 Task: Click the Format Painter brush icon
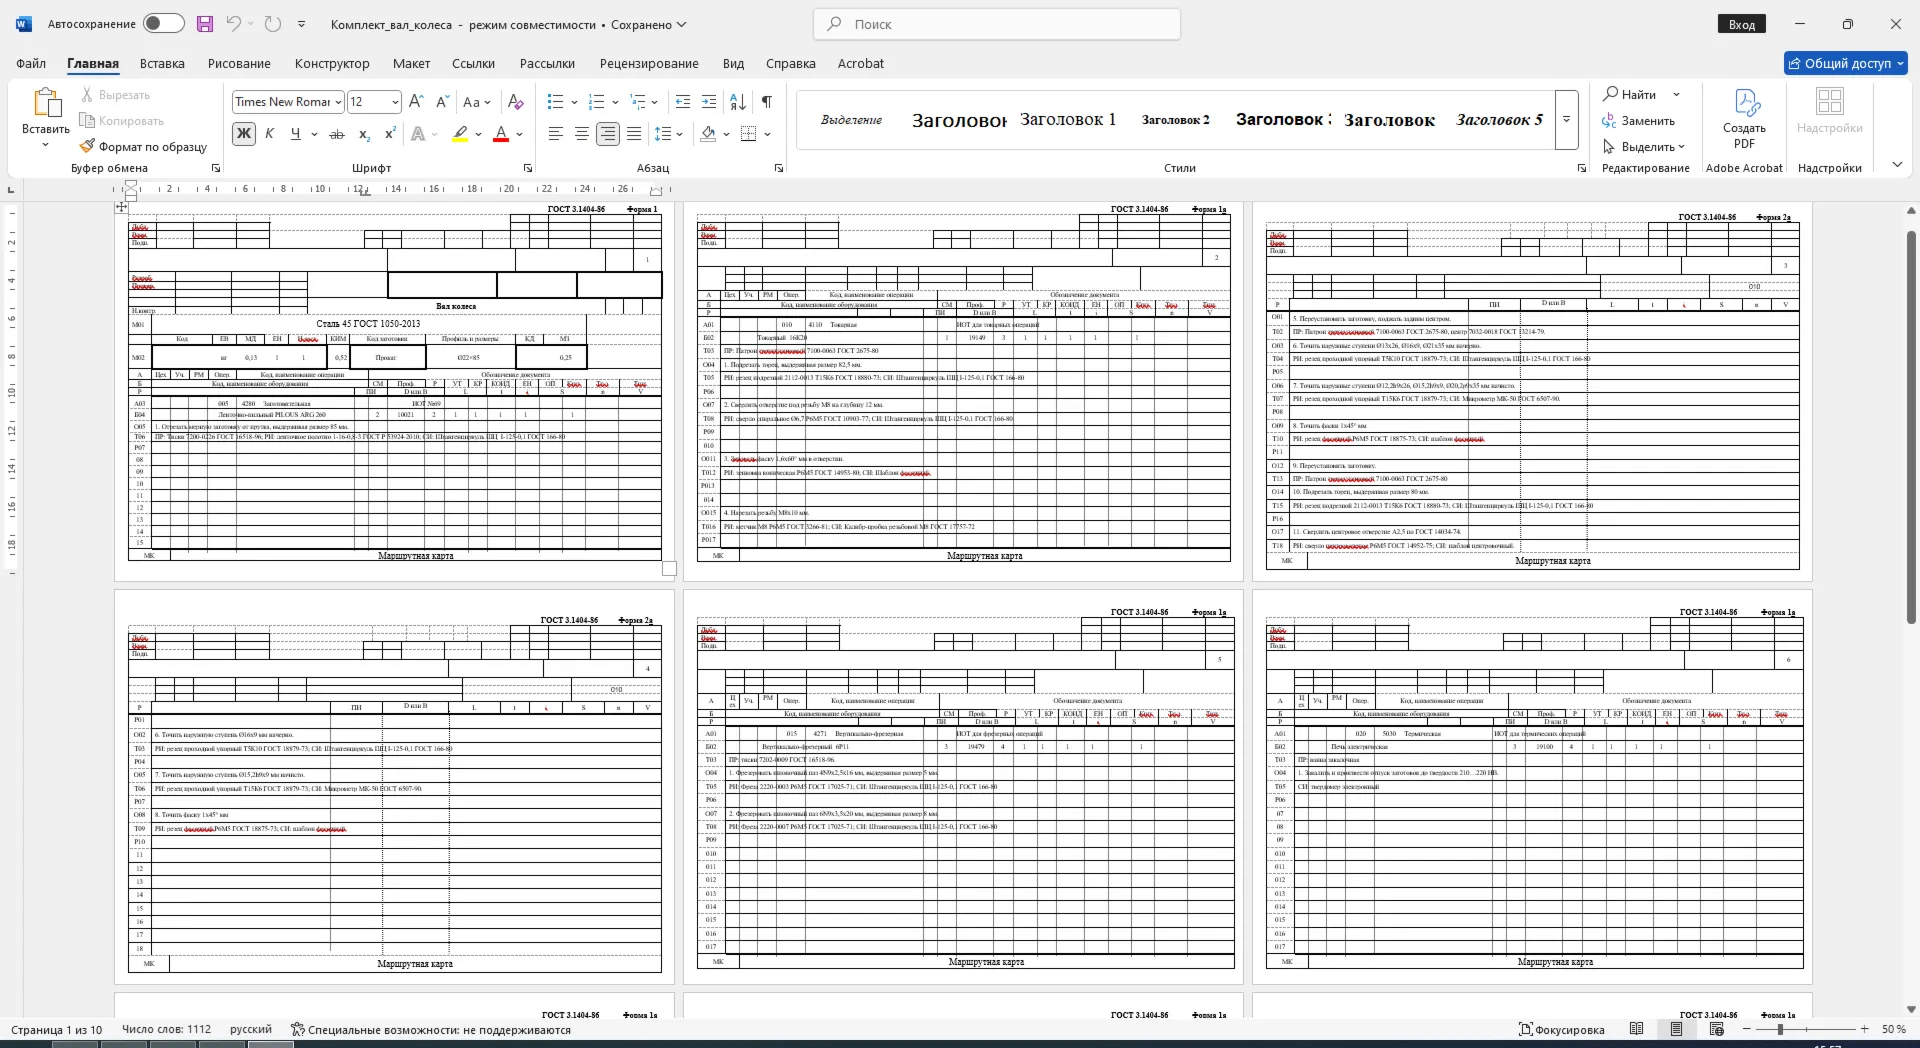coord(88,146)
